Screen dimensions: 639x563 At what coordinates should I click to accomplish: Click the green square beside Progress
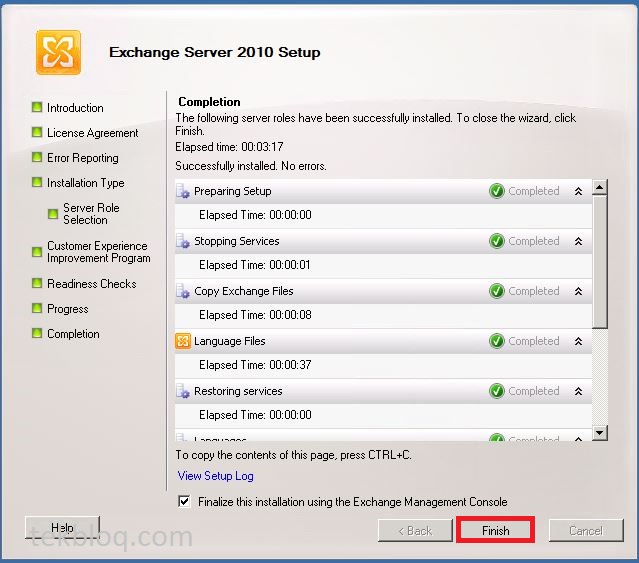pos(37,308)
